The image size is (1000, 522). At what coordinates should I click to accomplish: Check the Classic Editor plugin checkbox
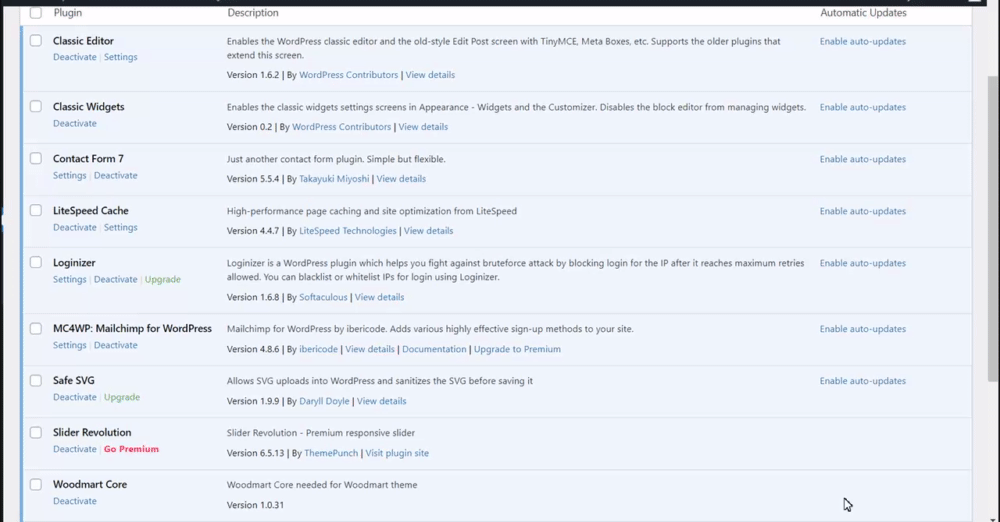[36, 41]
